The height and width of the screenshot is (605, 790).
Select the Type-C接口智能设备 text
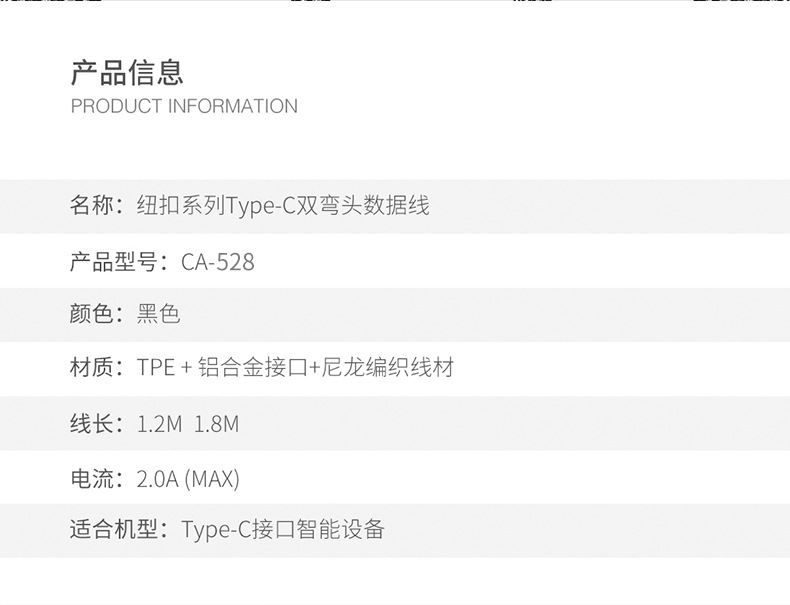pyautogui.click(x=283, y=529)
